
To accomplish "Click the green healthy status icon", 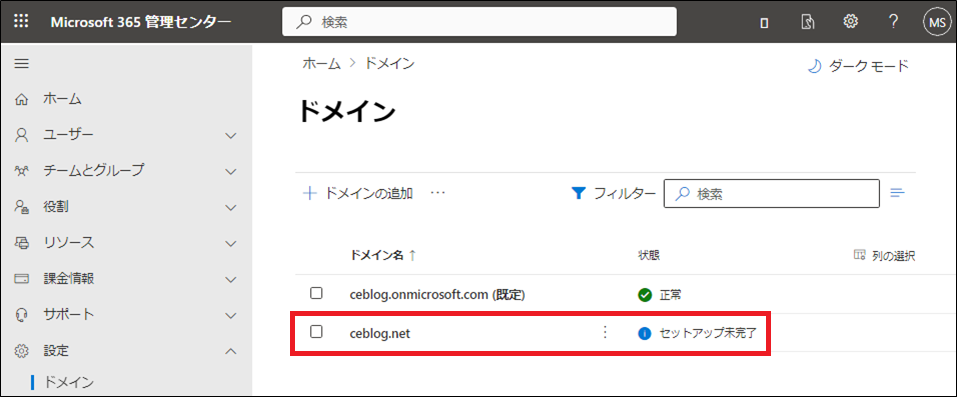I will click(x=644, y=296).
